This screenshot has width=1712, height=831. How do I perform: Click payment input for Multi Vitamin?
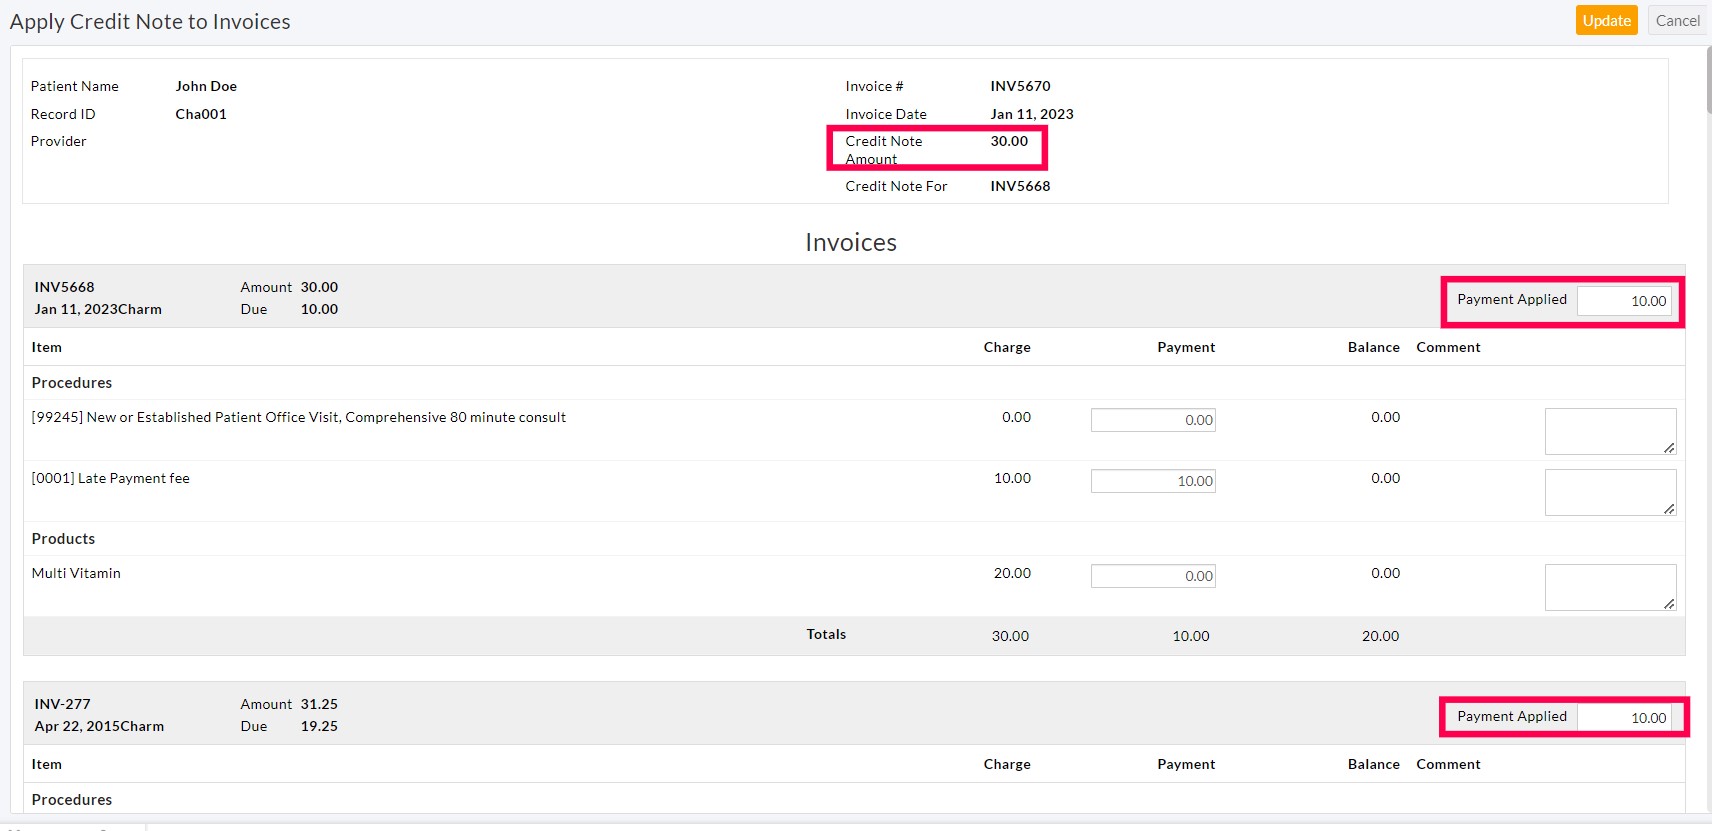[1153, 576]
